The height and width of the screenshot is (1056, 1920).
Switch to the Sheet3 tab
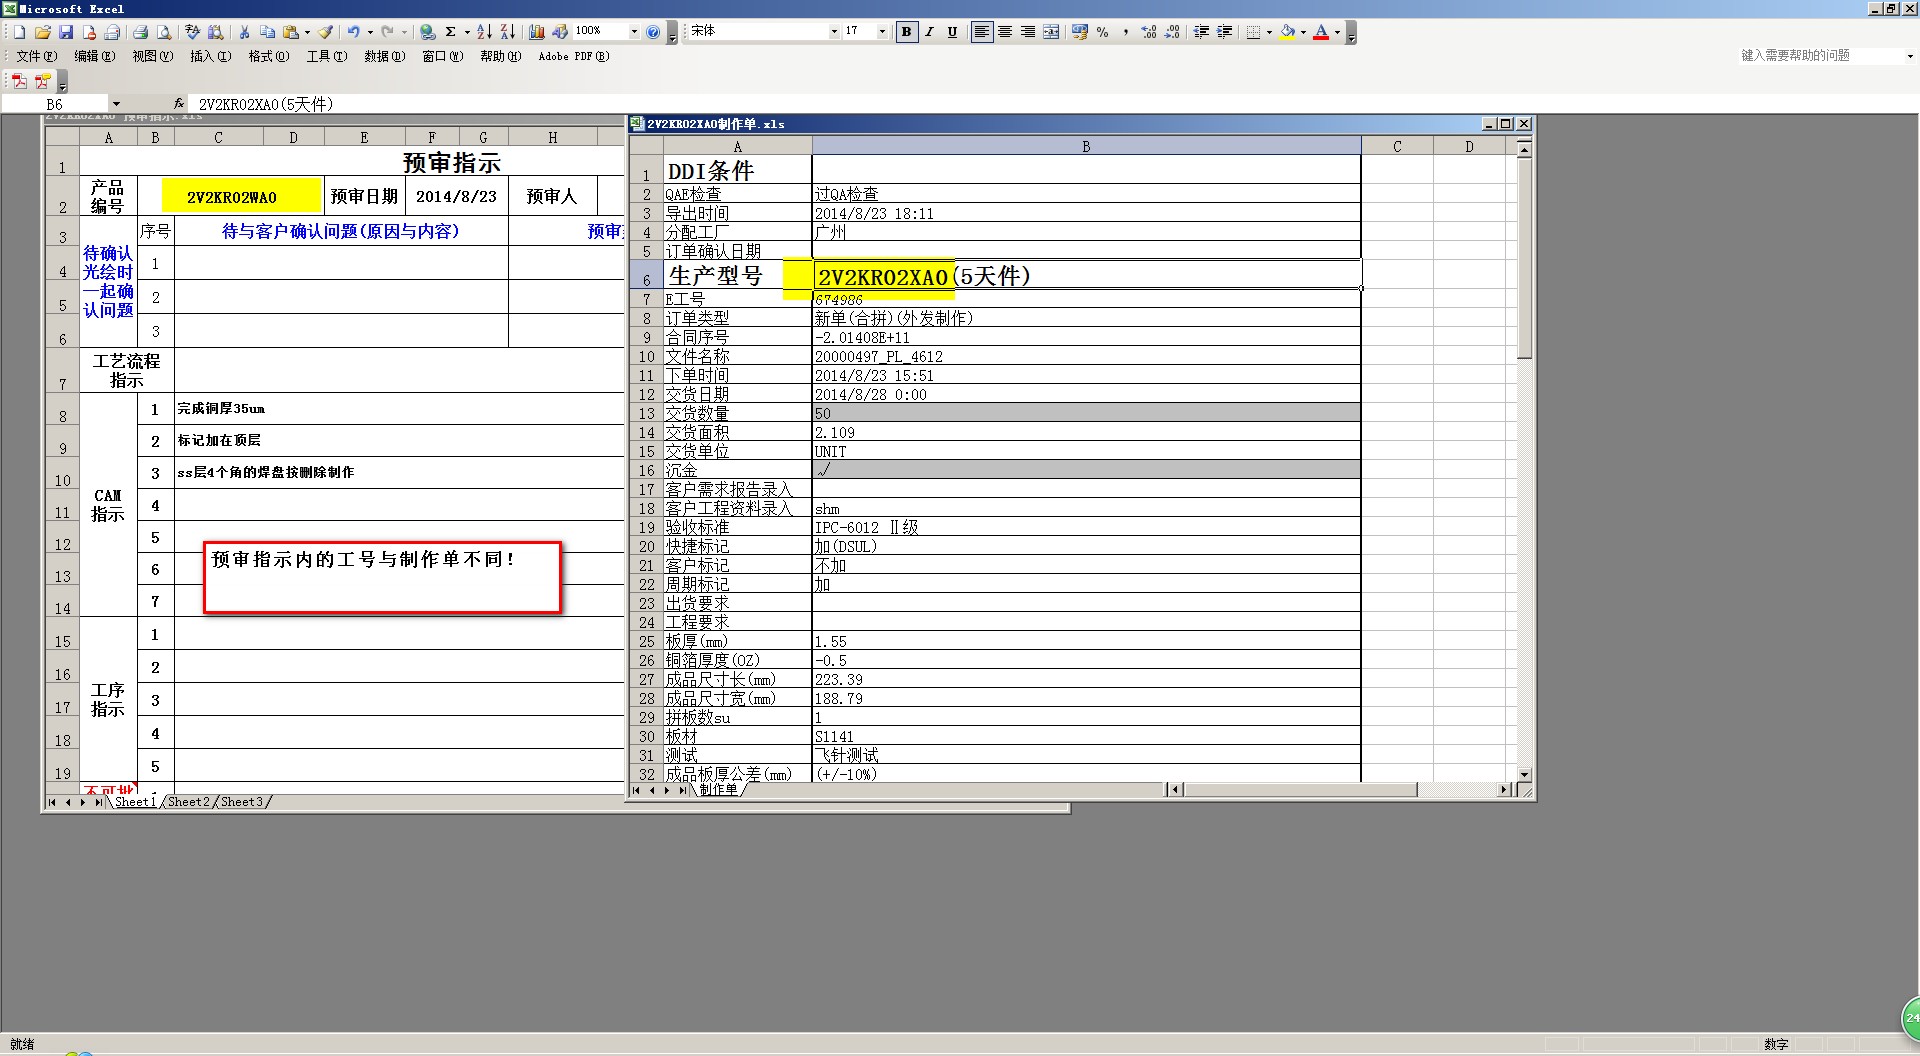242,802
